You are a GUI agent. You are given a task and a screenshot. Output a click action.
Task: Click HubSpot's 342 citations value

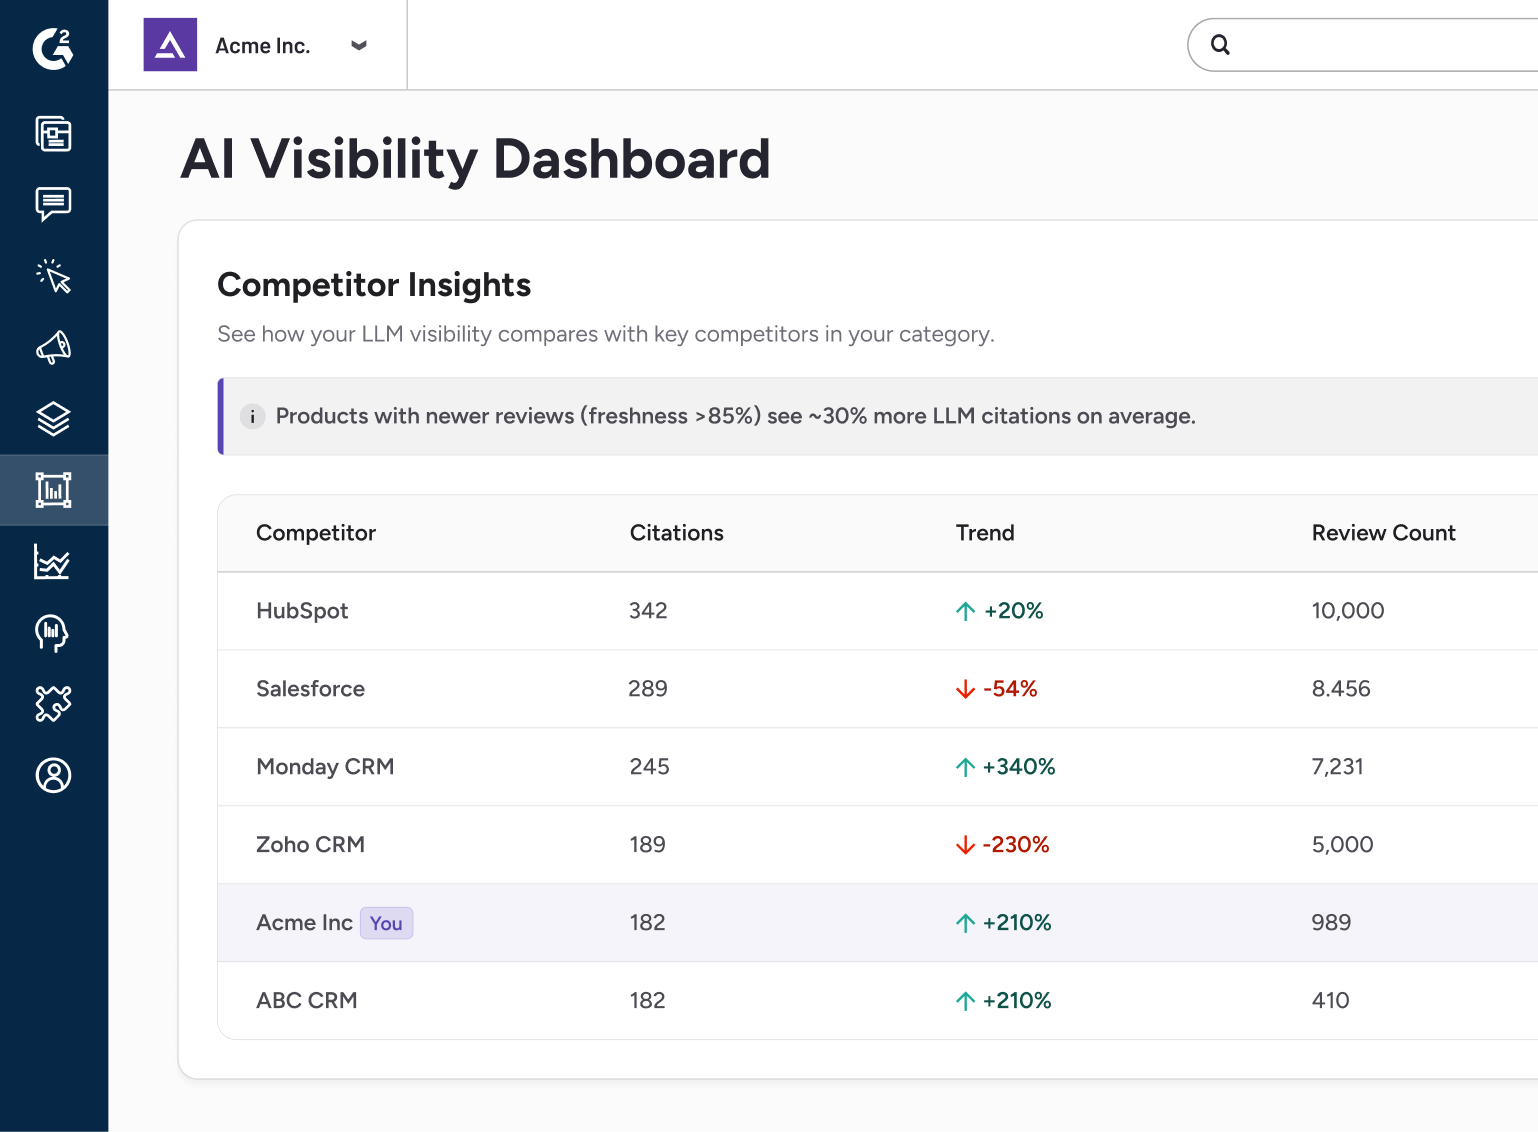pyautogui.click(x=648, y=611)
